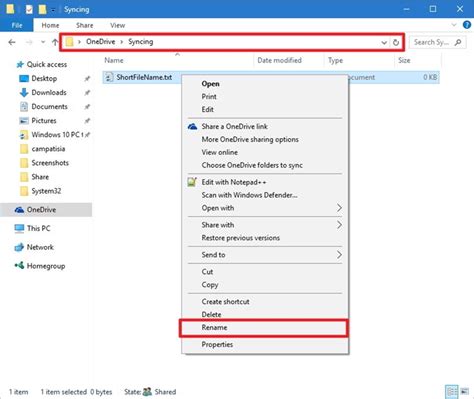474x399 pixels.
Task: Click the OneDrive breadcrumb in address bar
Action: [x=100, y=42]
